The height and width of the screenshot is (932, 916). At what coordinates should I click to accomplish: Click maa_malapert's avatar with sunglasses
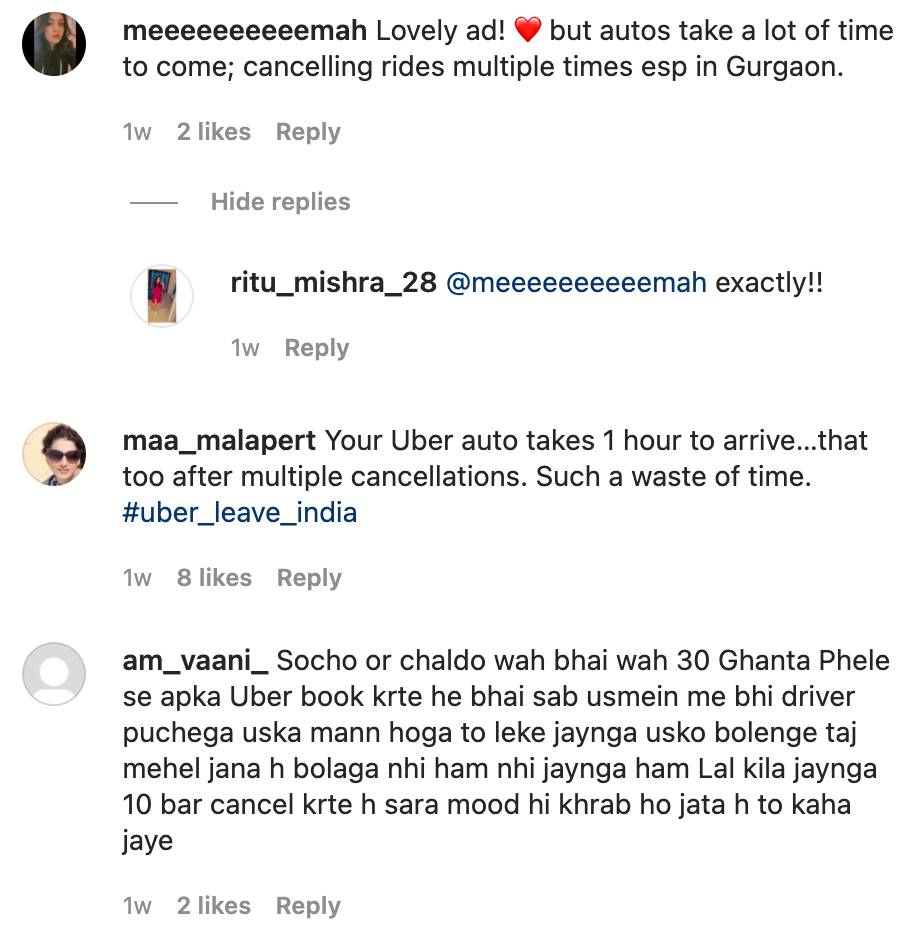[54, 455]
